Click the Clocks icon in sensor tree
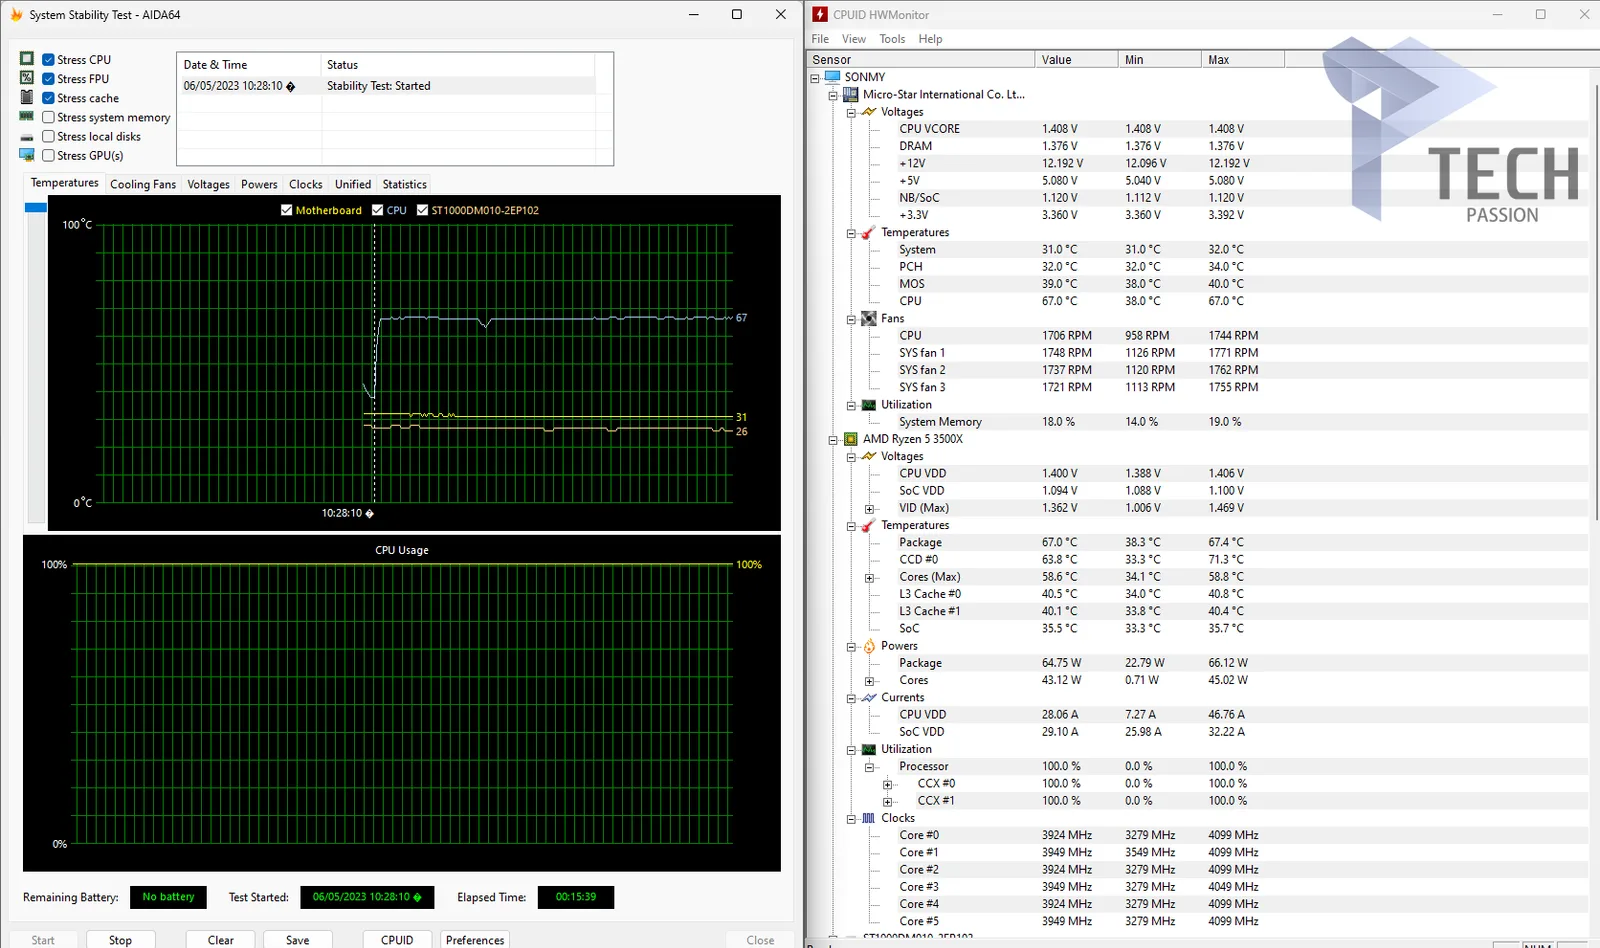The image size is (1600, 948). (x=869, y=818)
